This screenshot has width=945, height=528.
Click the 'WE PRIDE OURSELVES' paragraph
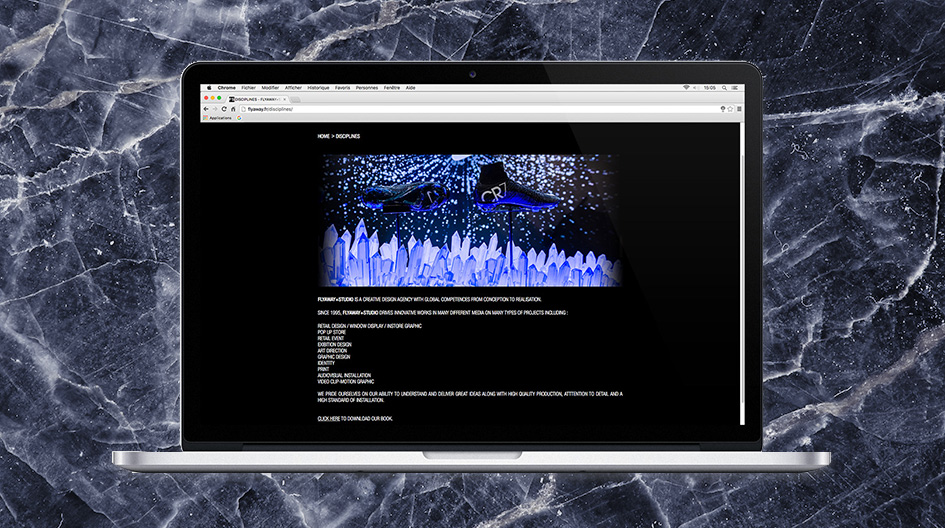(470, 397)
